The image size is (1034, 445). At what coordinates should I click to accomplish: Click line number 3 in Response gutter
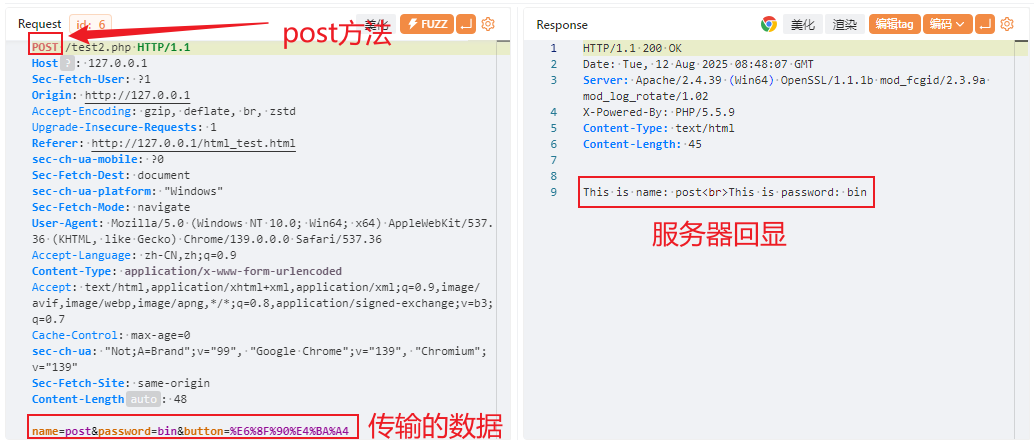pyautogui.click(x=553, y=80)
